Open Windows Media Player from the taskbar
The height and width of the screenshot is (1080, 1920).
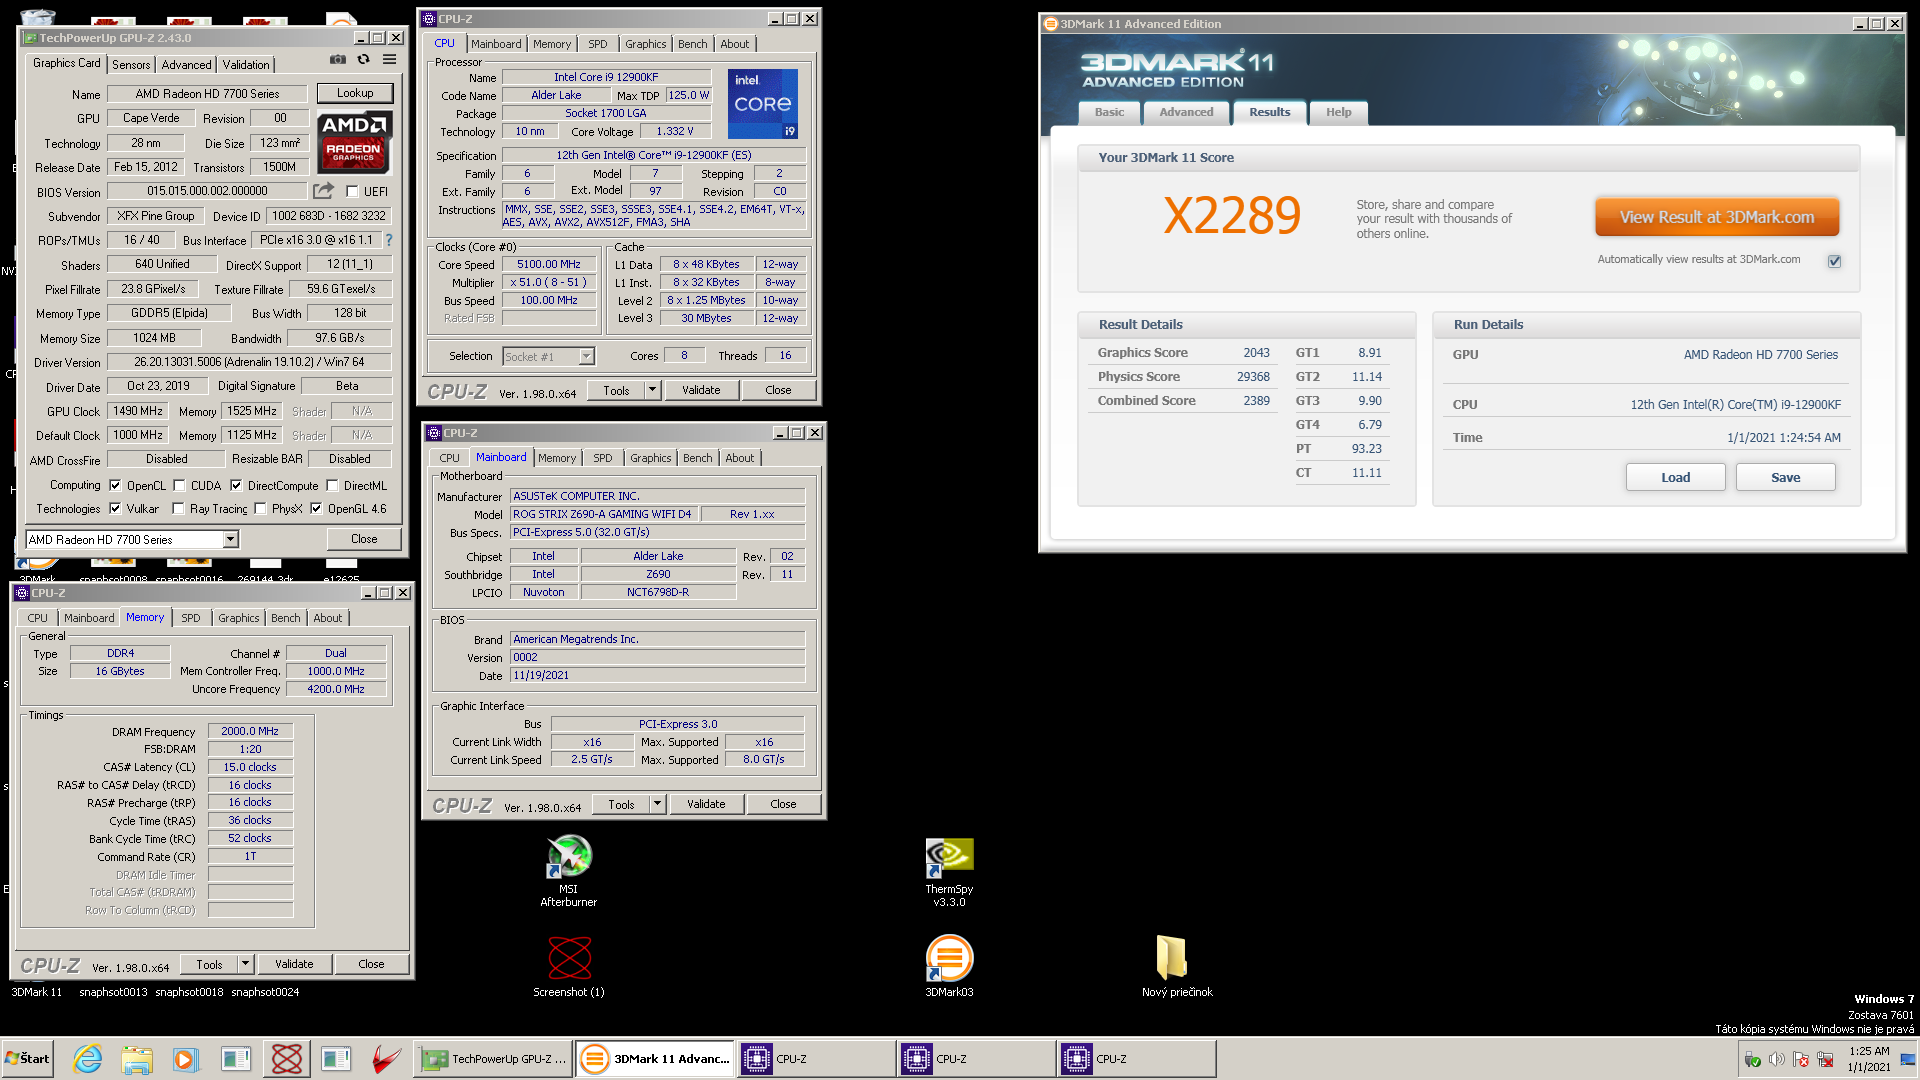(185, 1059)
